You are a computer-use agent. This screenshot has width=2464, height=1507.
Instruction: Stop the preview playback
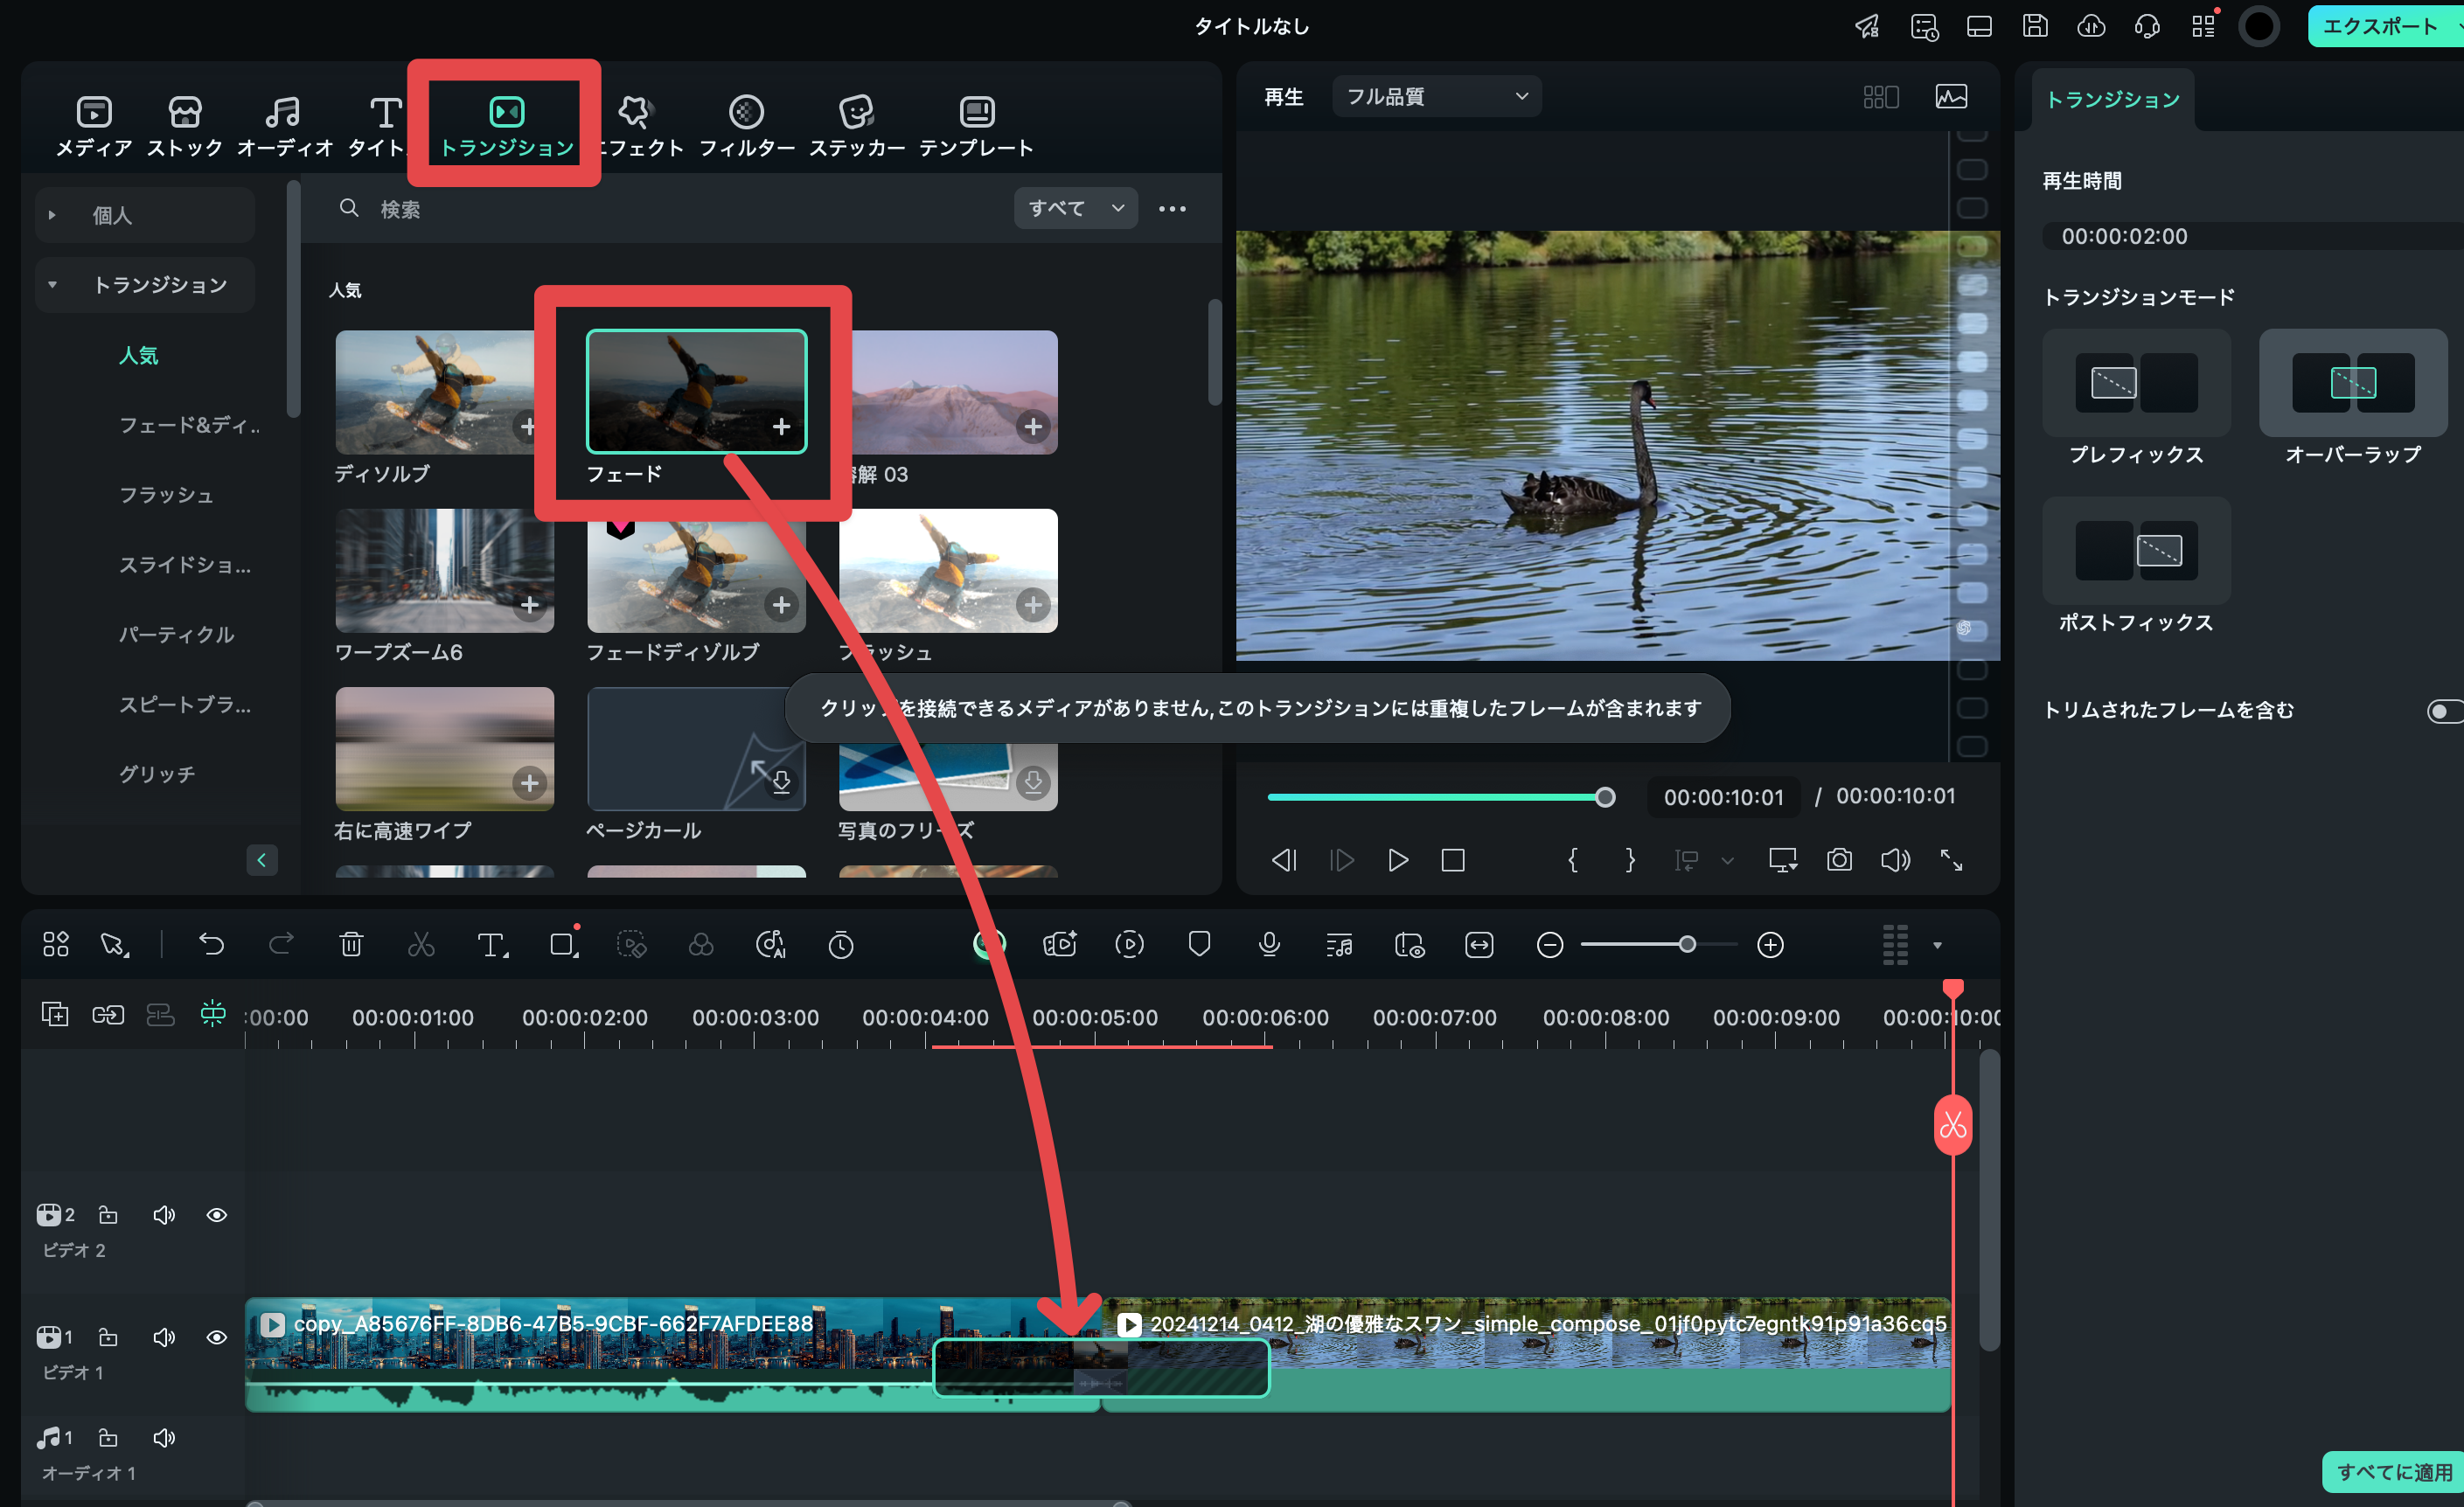(1453, 860)
